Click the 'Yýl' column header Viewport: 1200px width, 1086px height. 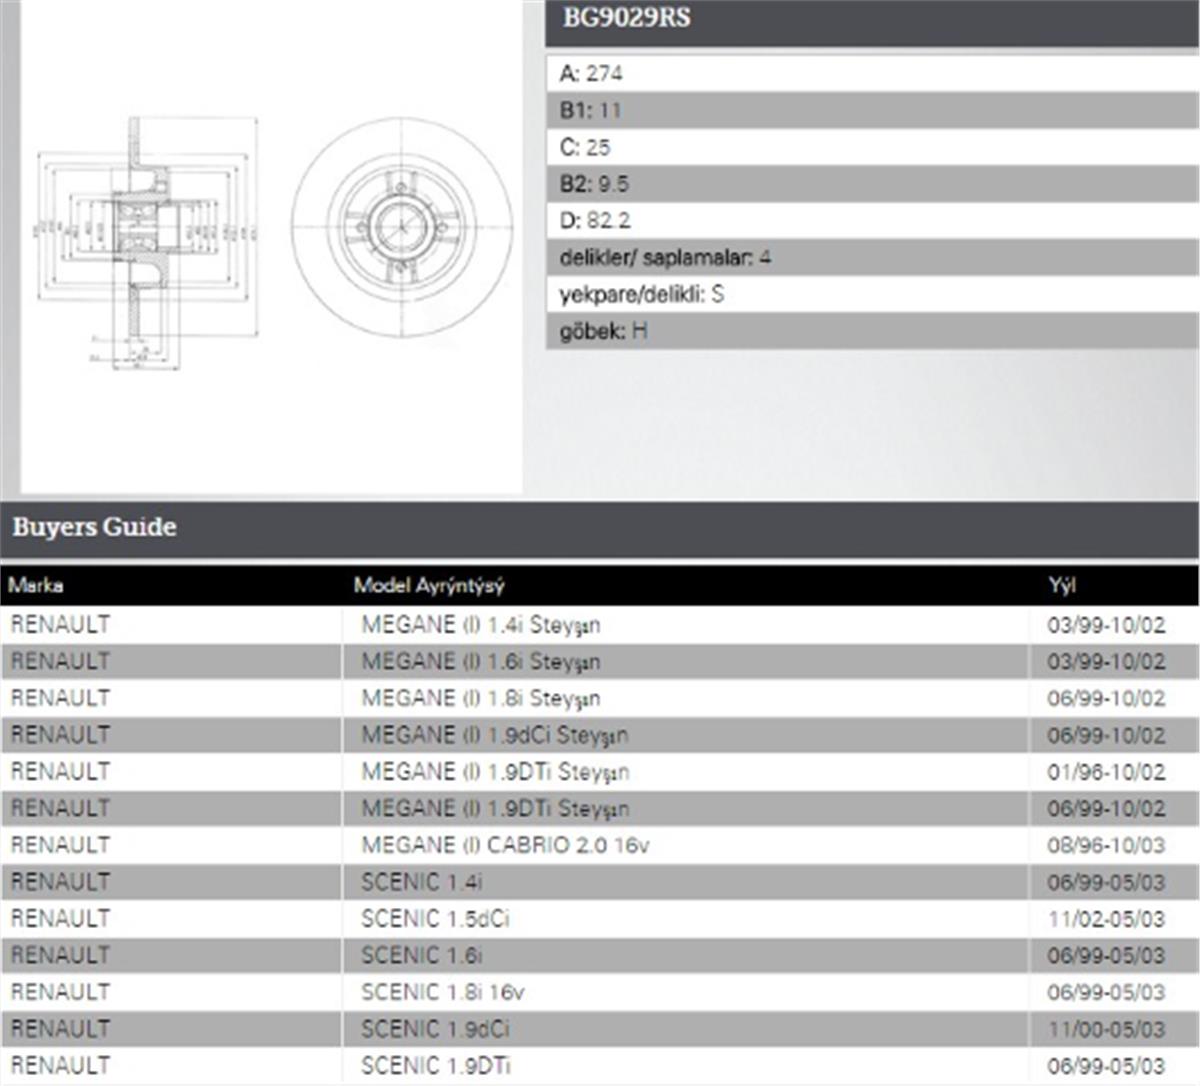click(x=1062, y=585)
